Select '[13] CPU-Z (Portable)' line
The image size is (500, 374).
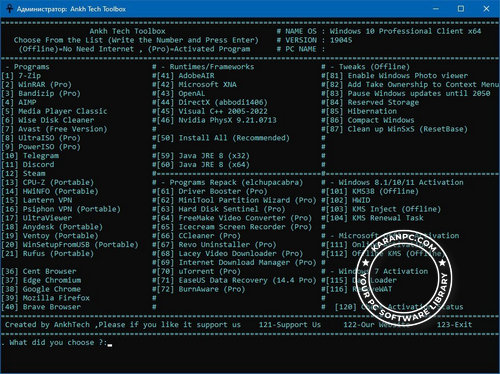tap(48, 182)
